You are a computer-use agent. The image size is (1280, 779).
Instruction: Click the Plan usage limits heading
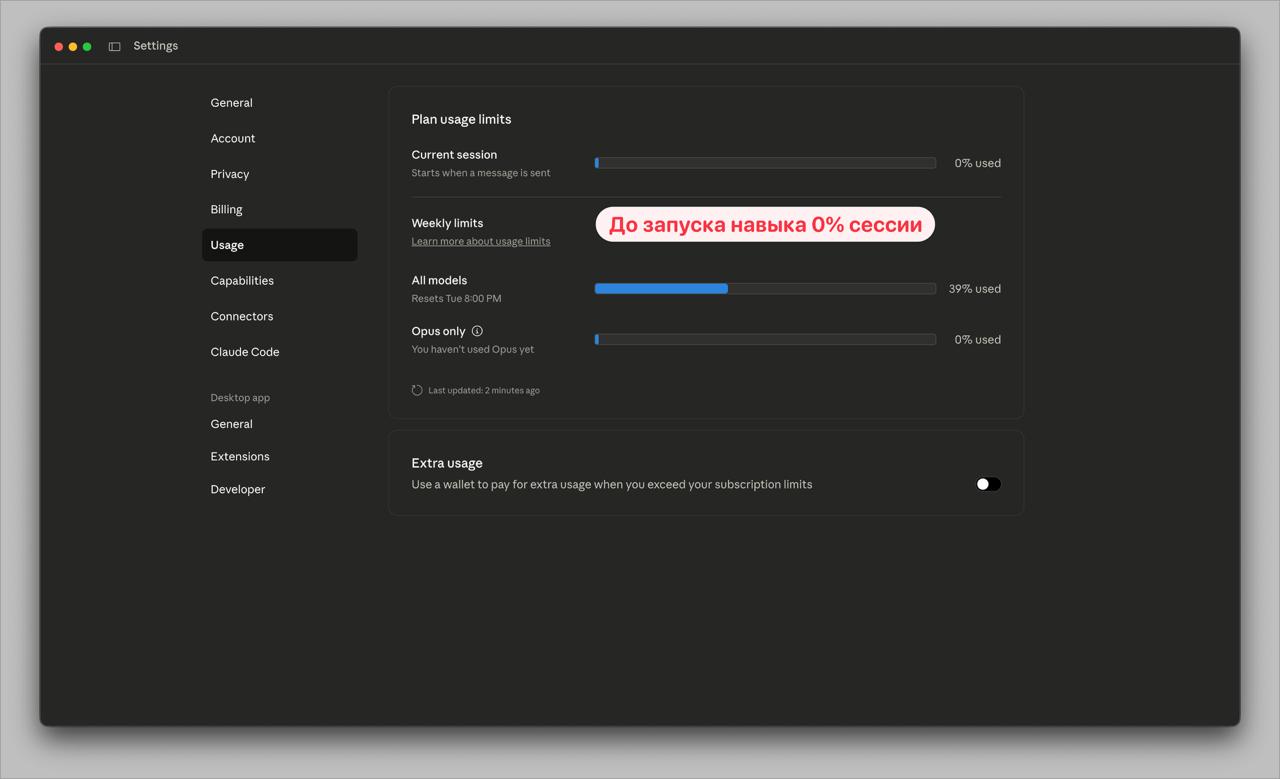click(x=461, y=119)
